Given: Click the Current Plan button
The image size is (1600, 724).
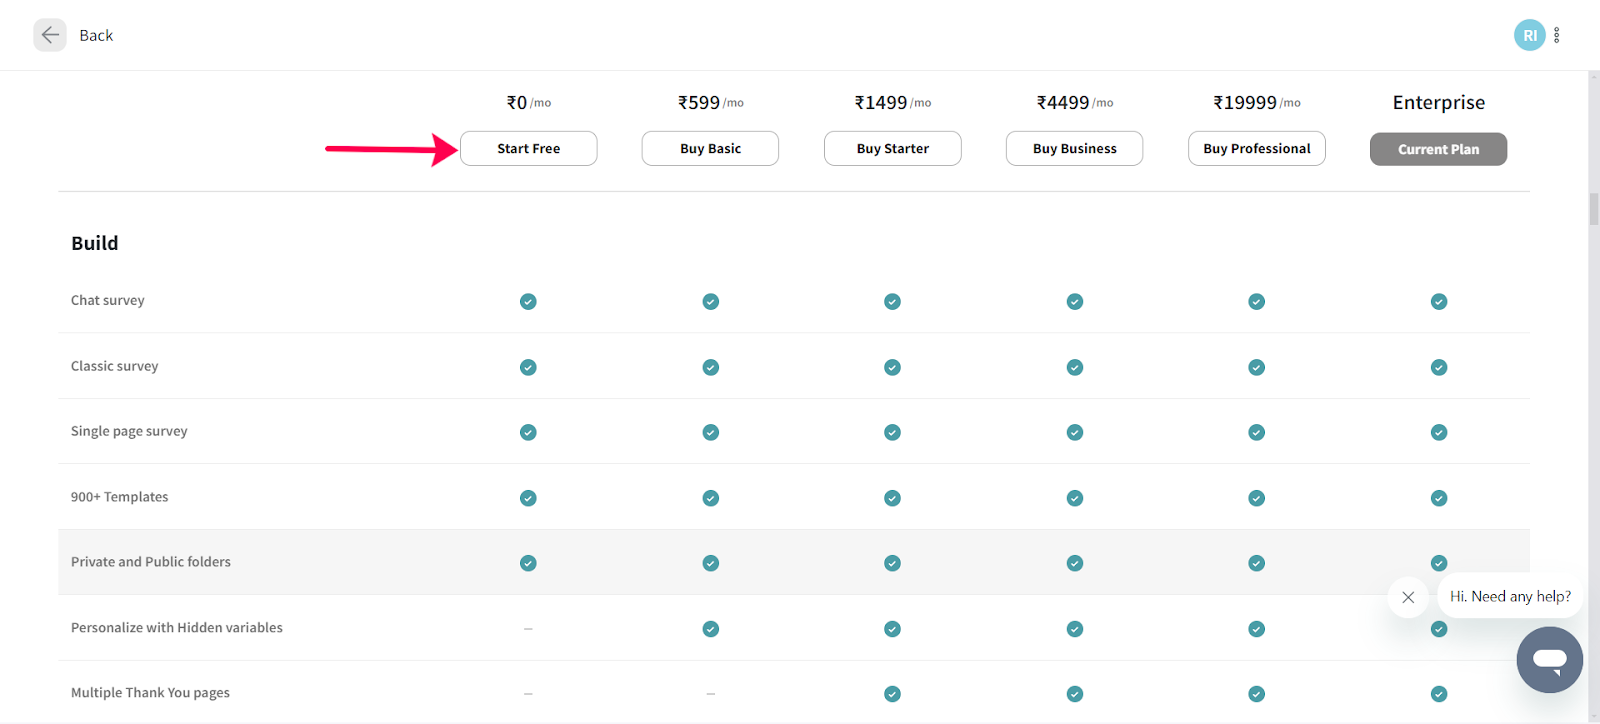Looking at the screenshot, I should [x=1438, y=149].
